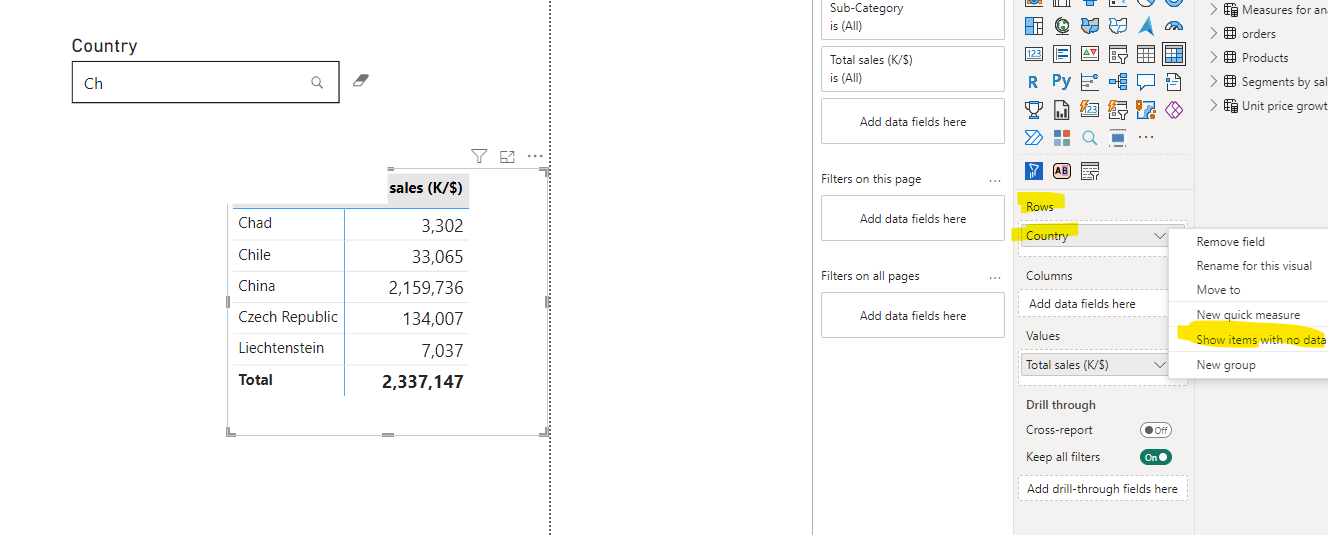Open Total sales (K/$) dropdown in Values
Viewport: 1328px width, 535px height.
click(x=1159, y=365)
